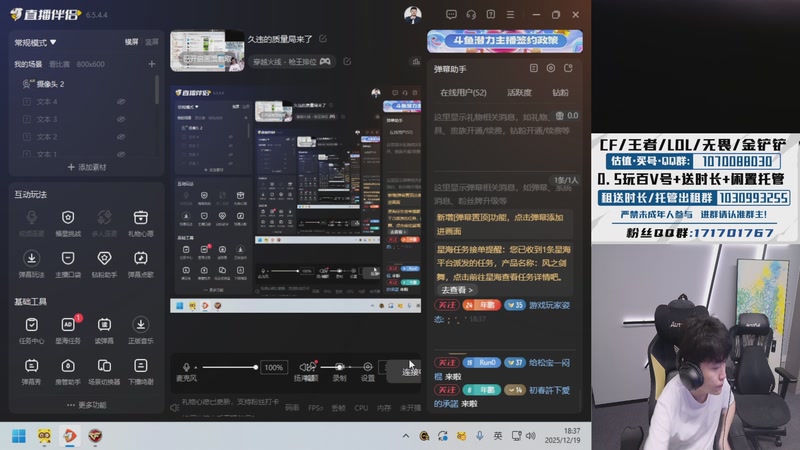Open the message icon in title bar

point(451,14)
